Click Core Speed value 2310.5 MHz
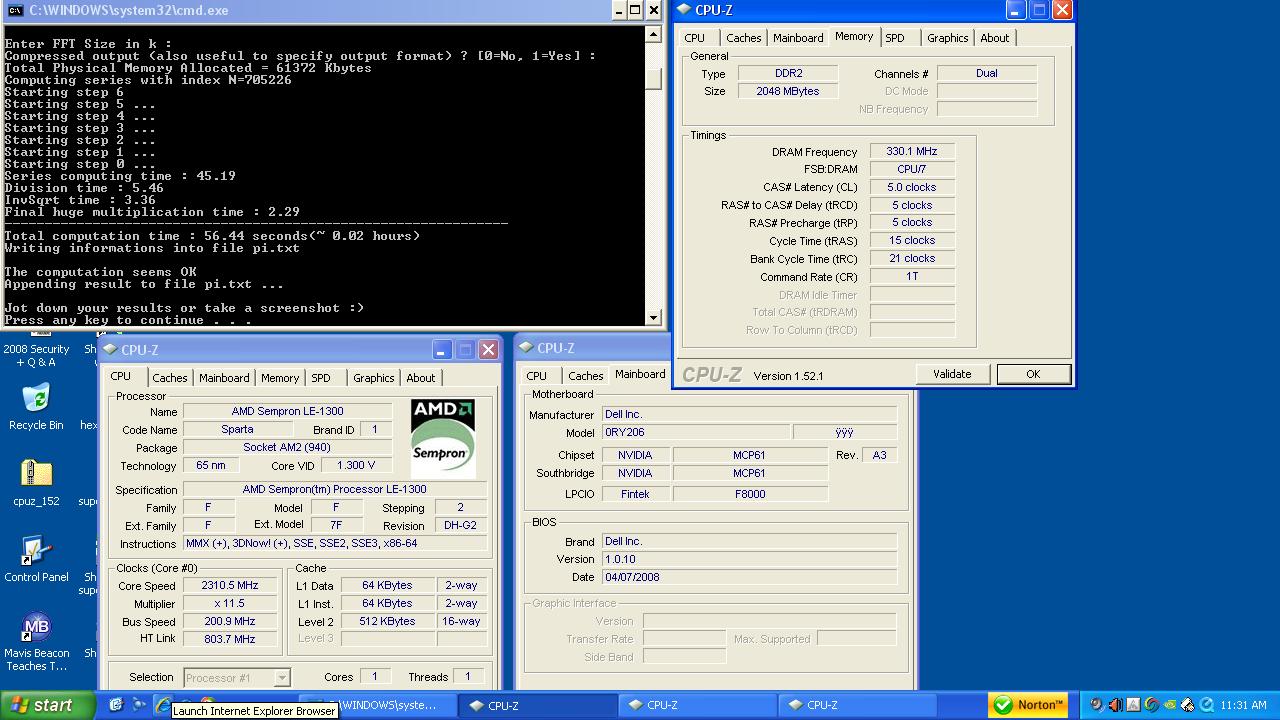1280x720 pixels. 230,586
